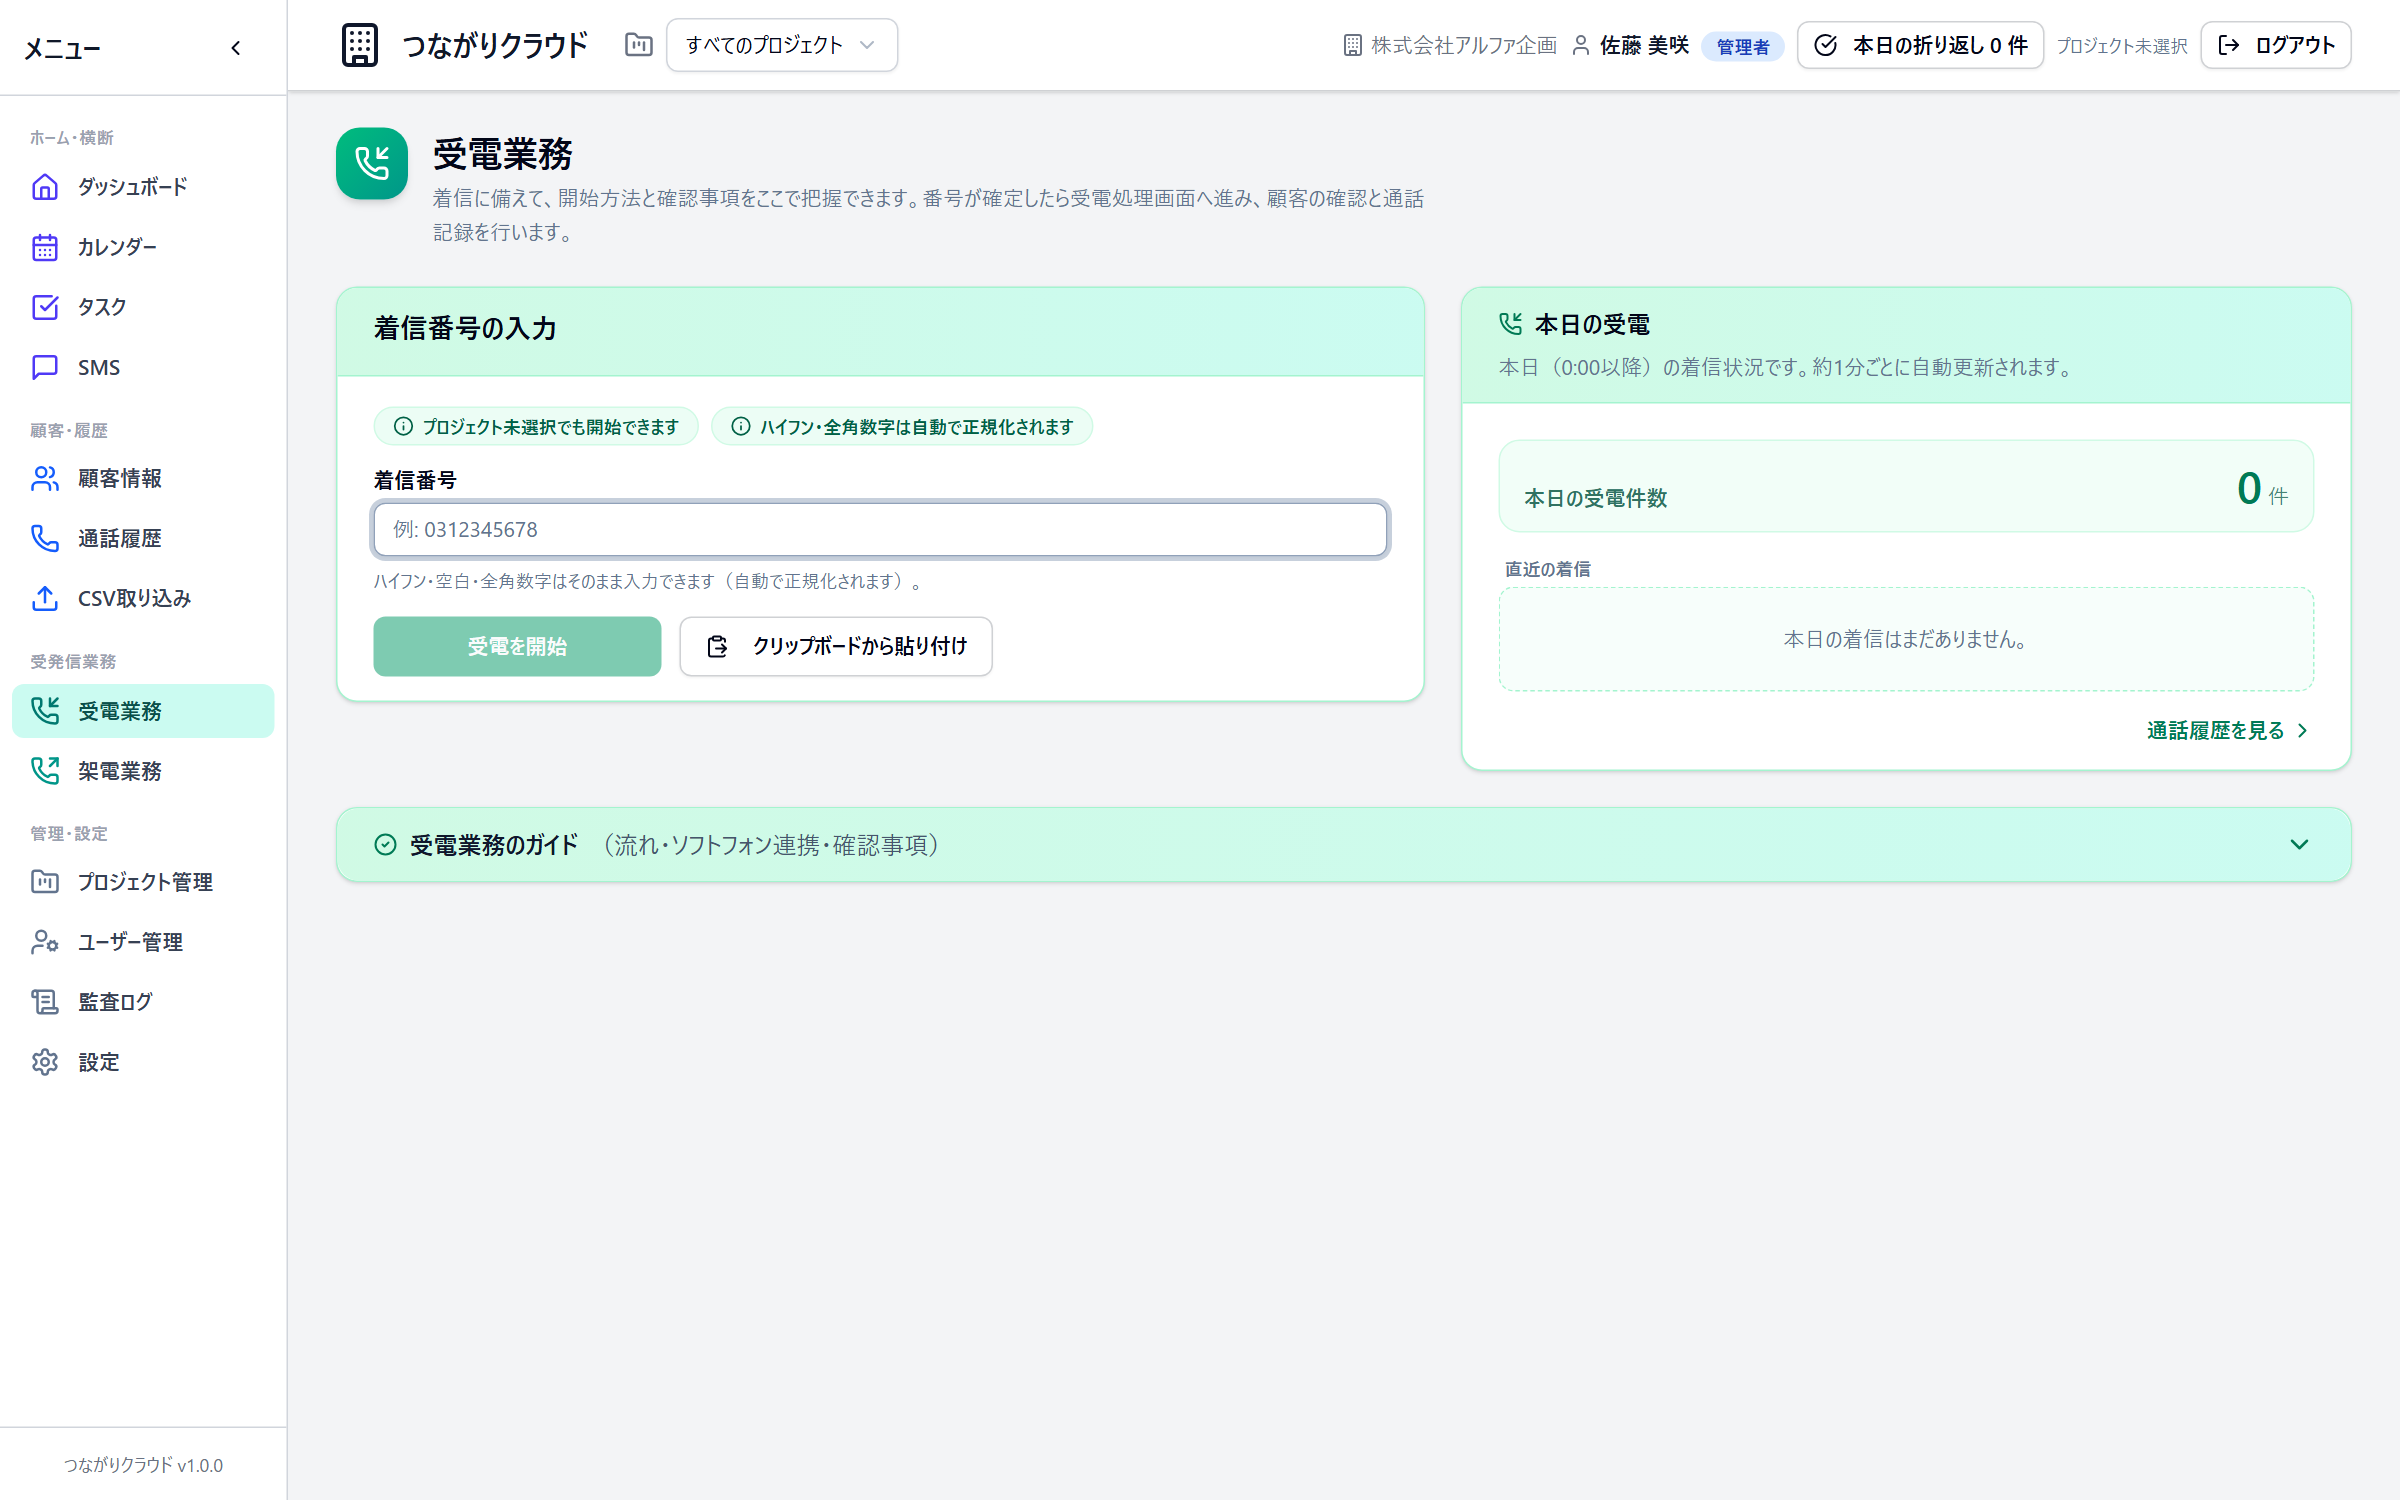Click the 設定 gear icon
The width and height of the screenshot is (2400, 1500).
click(45, 1062)
